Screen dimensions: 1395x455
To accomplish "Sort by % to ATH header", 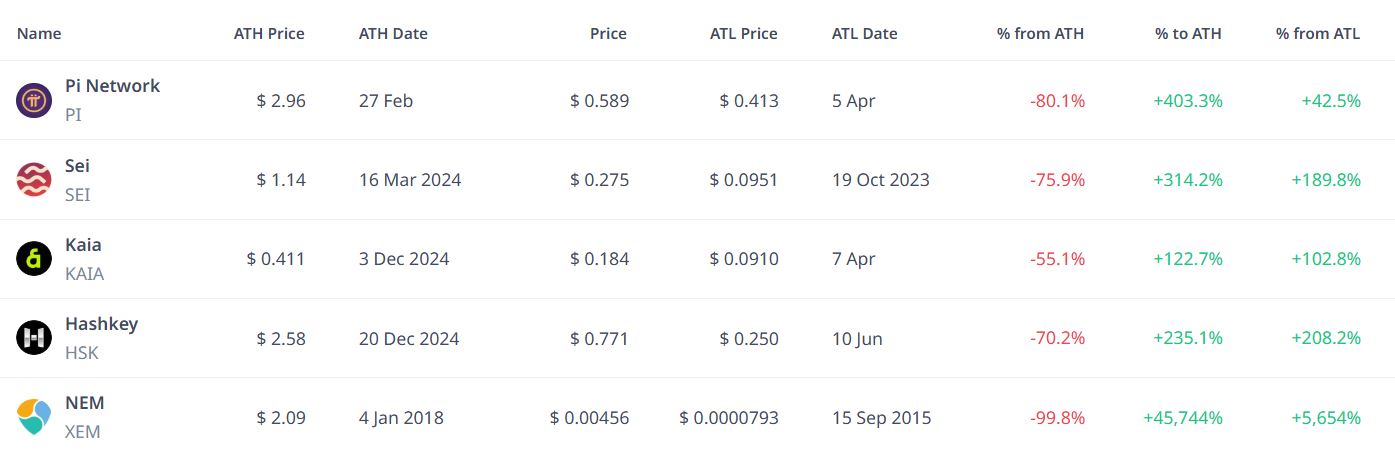I will coord(1188,33).
